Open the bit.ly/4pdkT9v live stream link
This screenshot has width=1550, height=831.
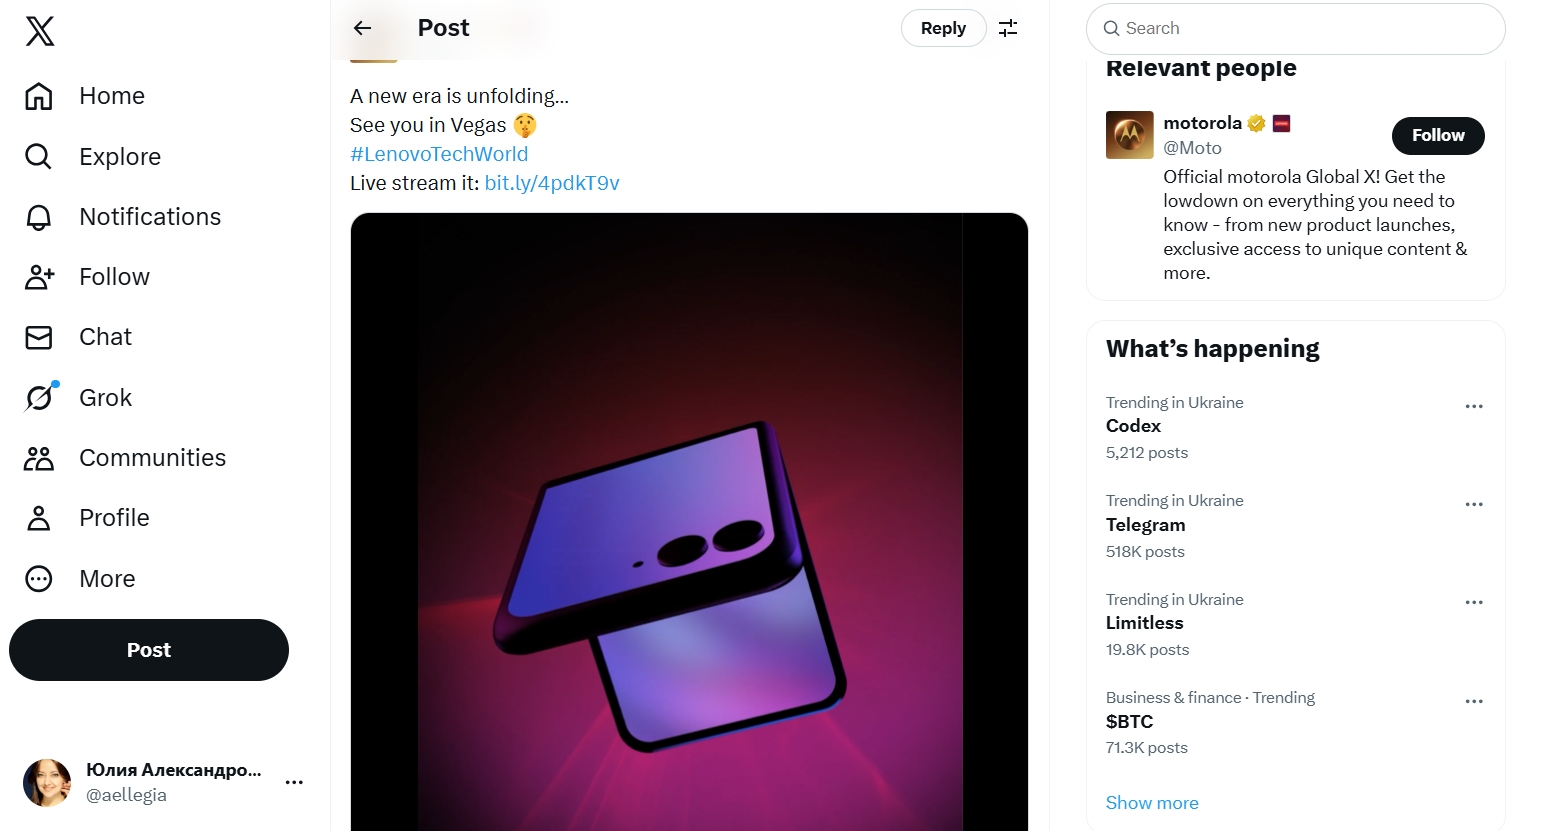point(552,183)
